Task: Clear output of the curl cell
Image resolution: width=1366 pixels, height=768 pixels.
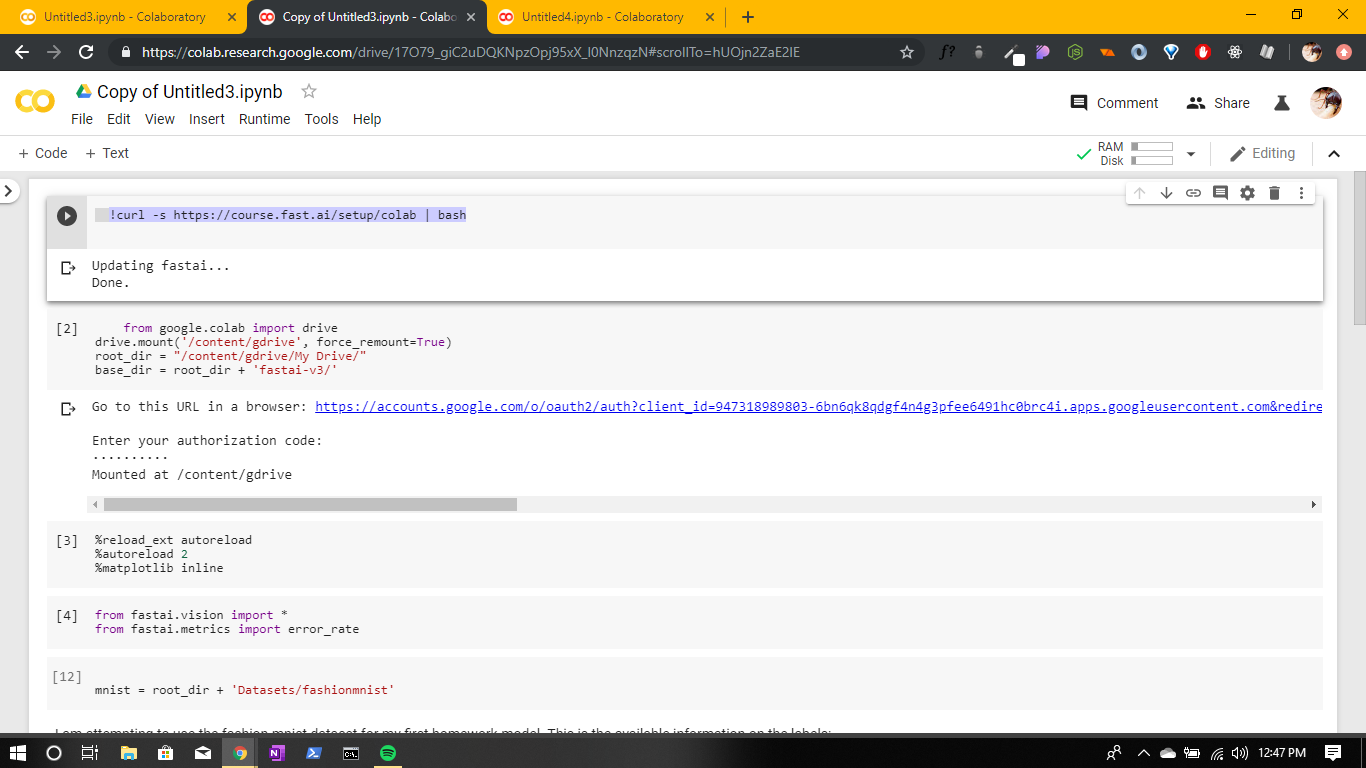Action: pos(68,267)
